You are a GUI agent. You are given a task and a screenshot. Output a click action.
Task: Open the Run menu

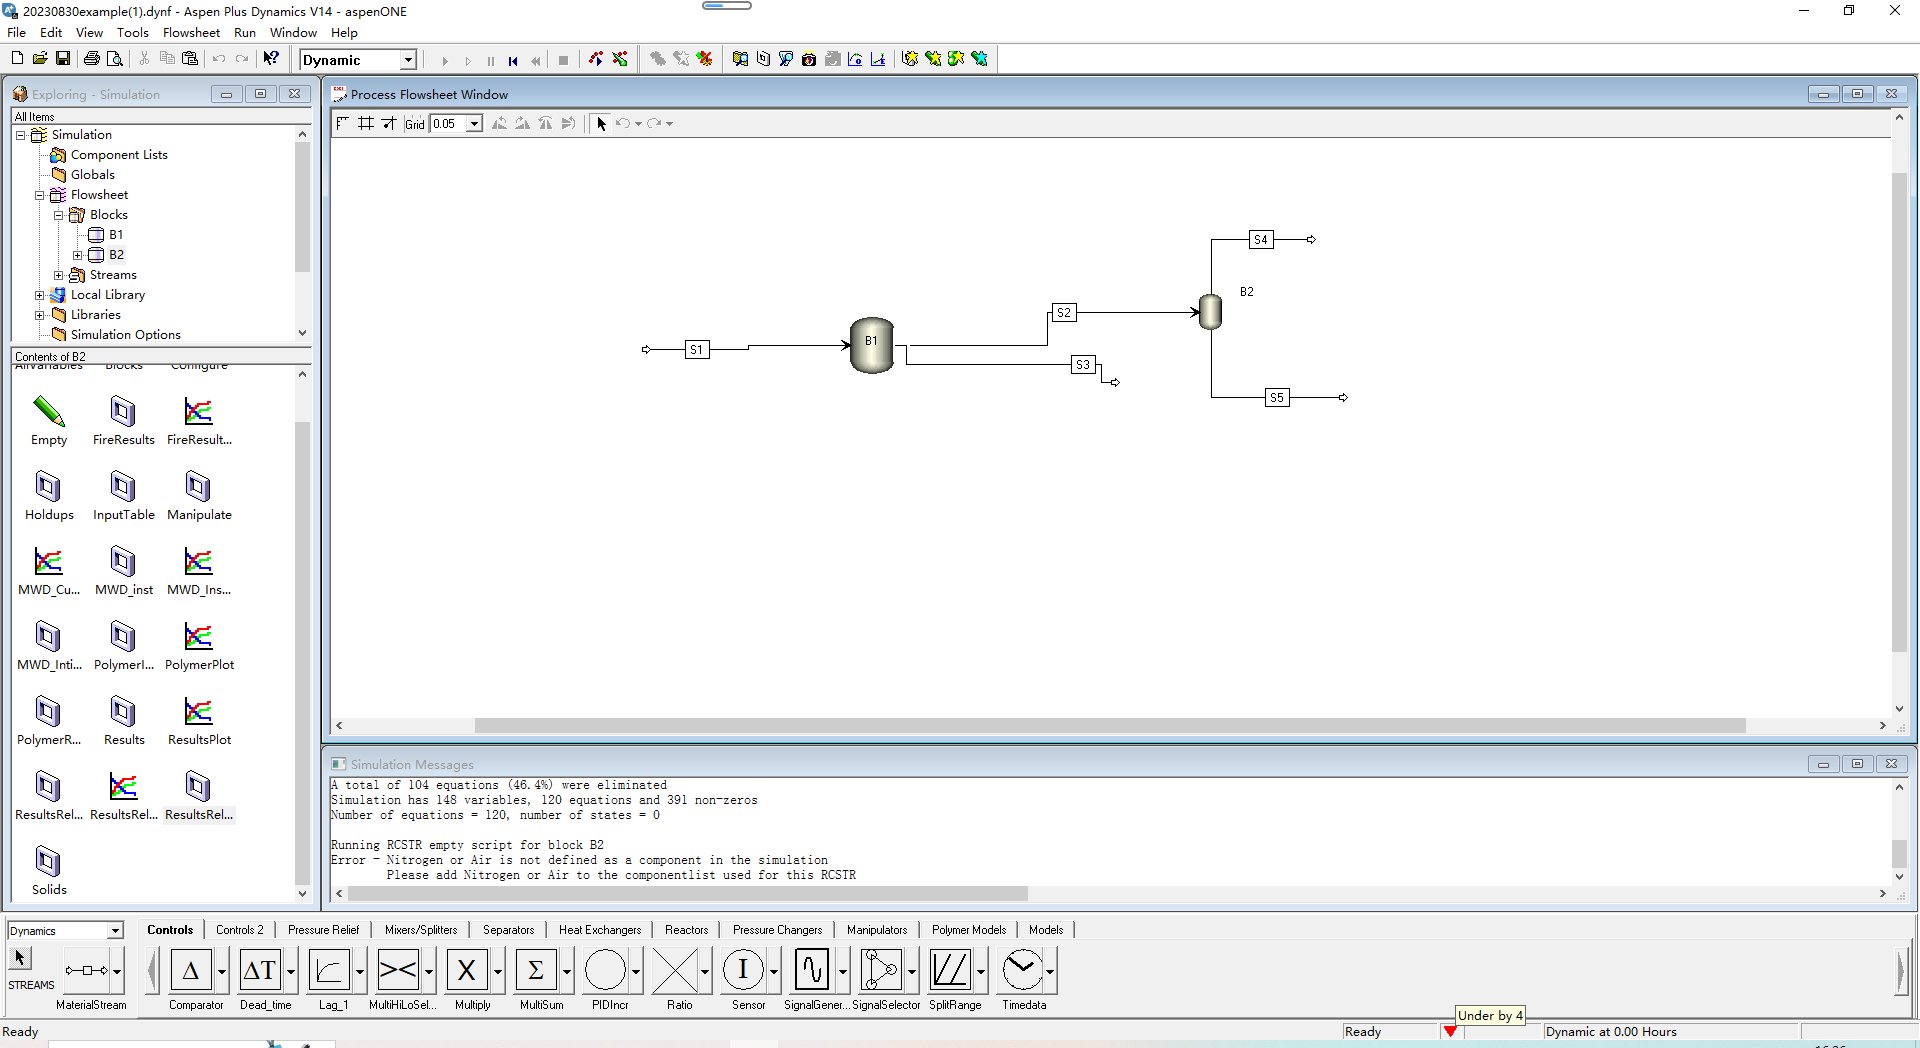245,33
